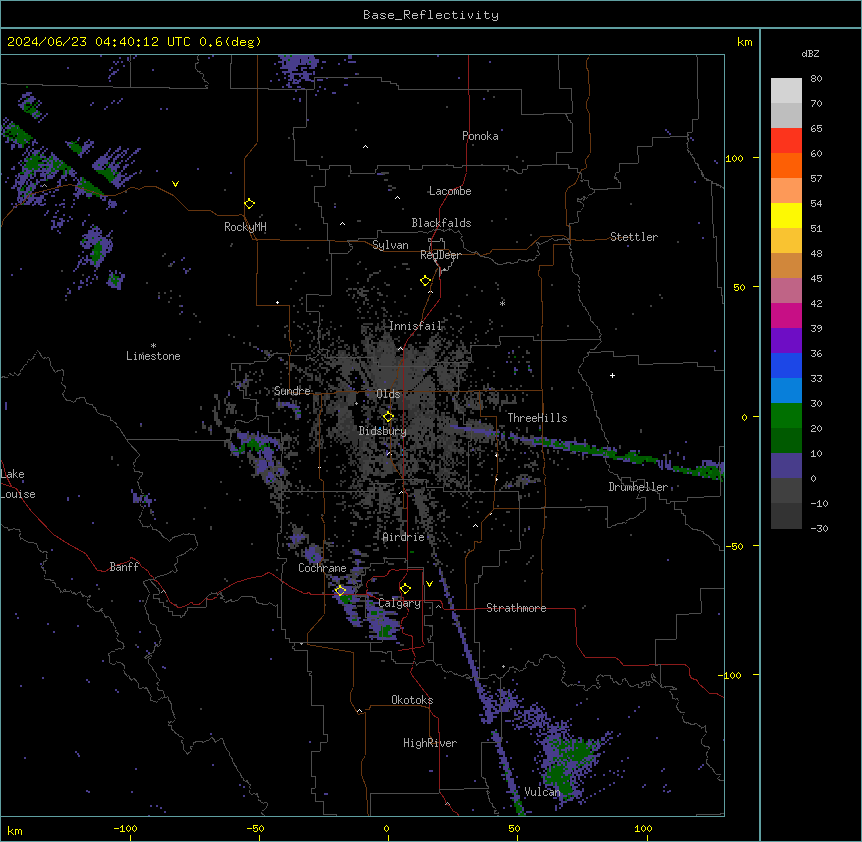Click the Limestone label
The image size is (862, 842).
153,356
